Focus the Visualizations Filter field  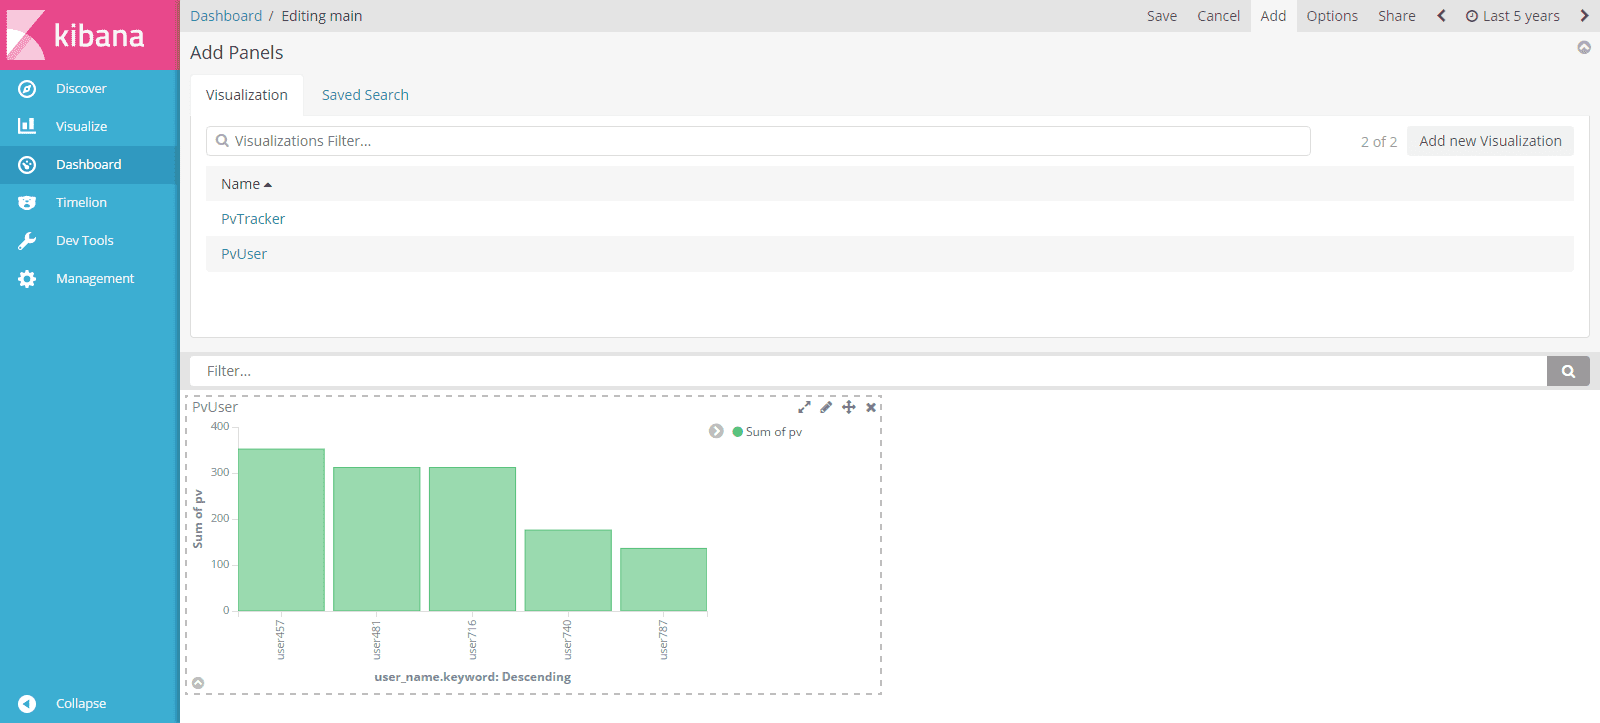(x=758, y=141)
